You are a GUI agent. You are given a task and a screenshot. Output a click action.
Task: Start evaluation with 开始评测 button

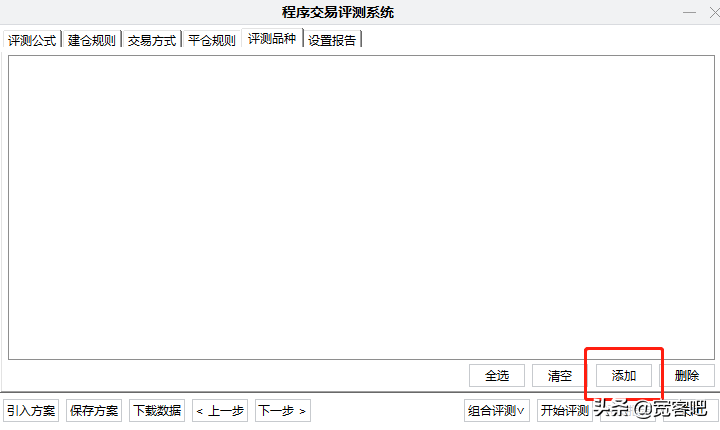click(565, 410)
